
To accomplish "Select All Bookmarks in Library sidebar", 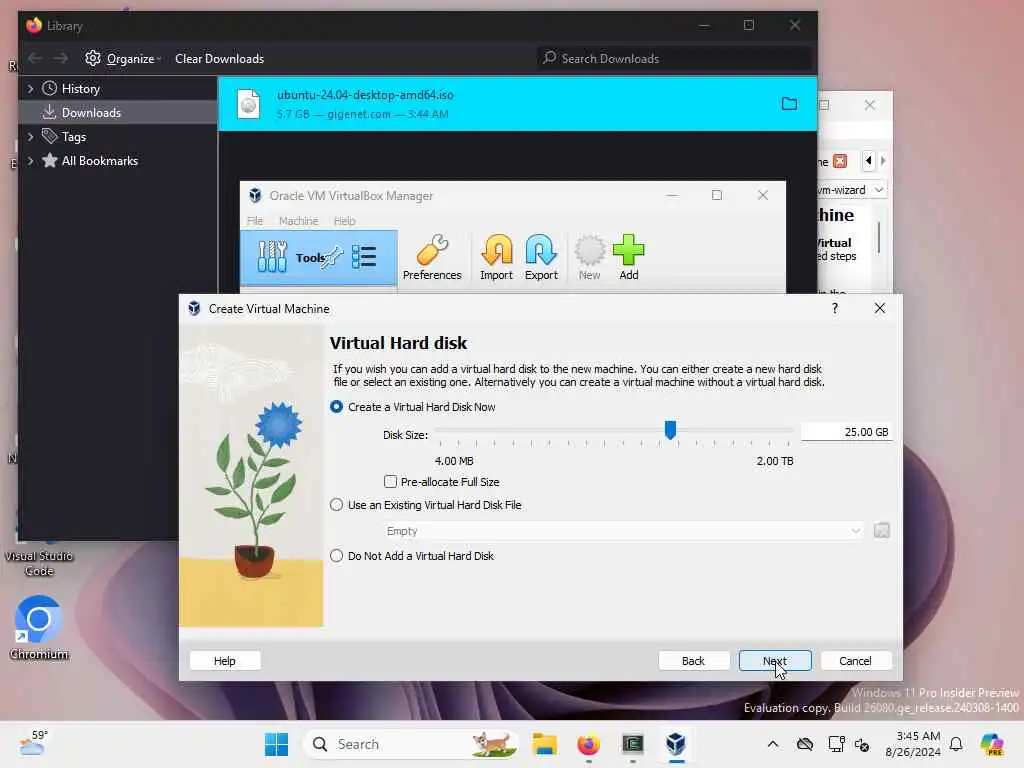I will (x=118, y=161).
